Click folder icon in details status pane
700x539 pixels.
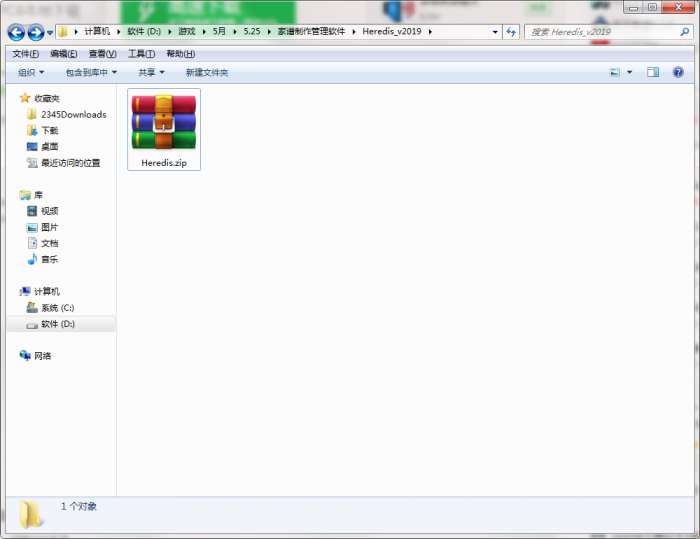(31, 514)
